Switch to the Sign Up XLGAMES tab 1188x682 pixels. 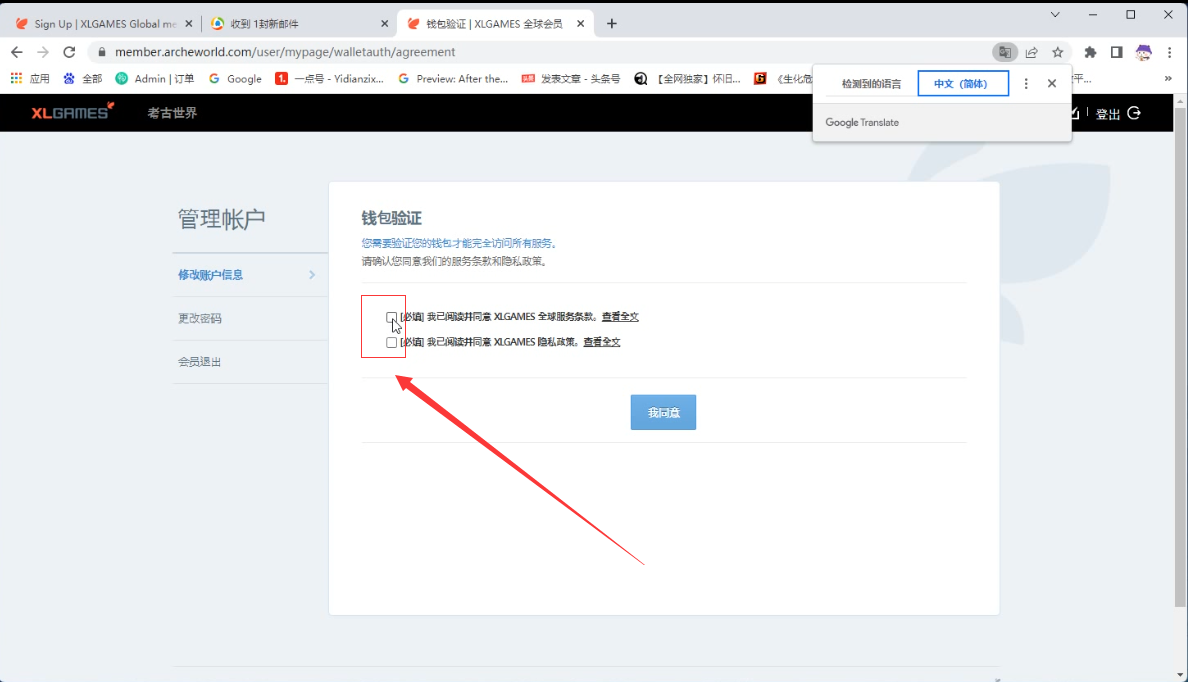(100, 23)
